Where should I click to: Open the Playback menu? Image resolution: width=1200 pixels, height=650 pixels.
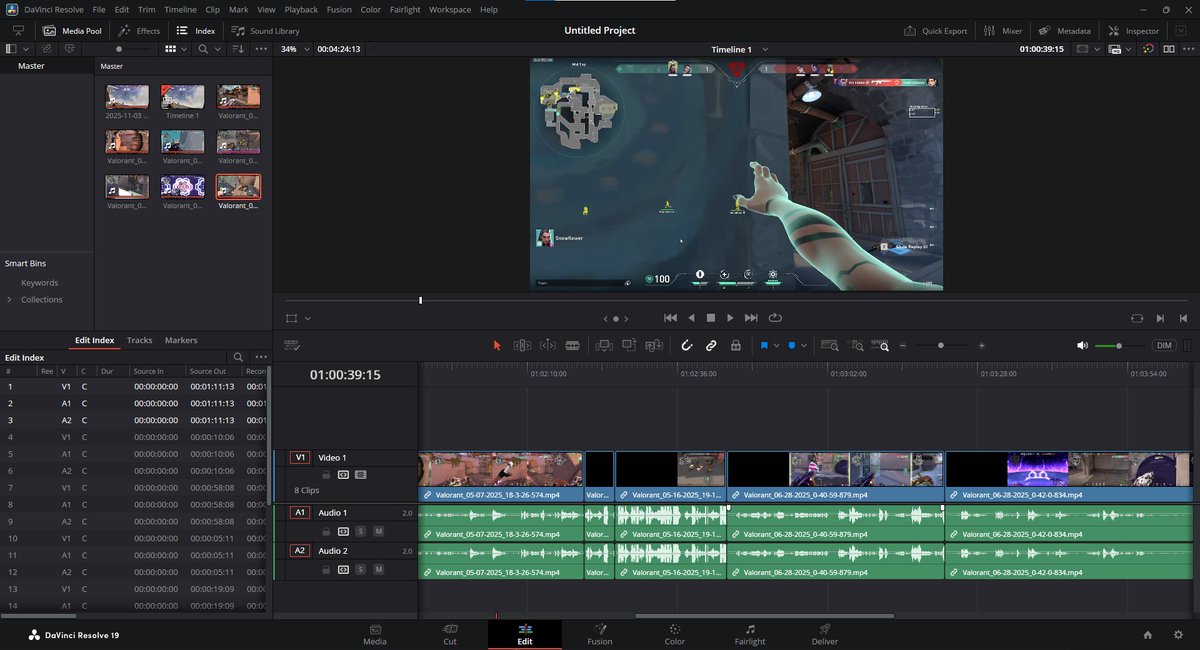point(301,9)
